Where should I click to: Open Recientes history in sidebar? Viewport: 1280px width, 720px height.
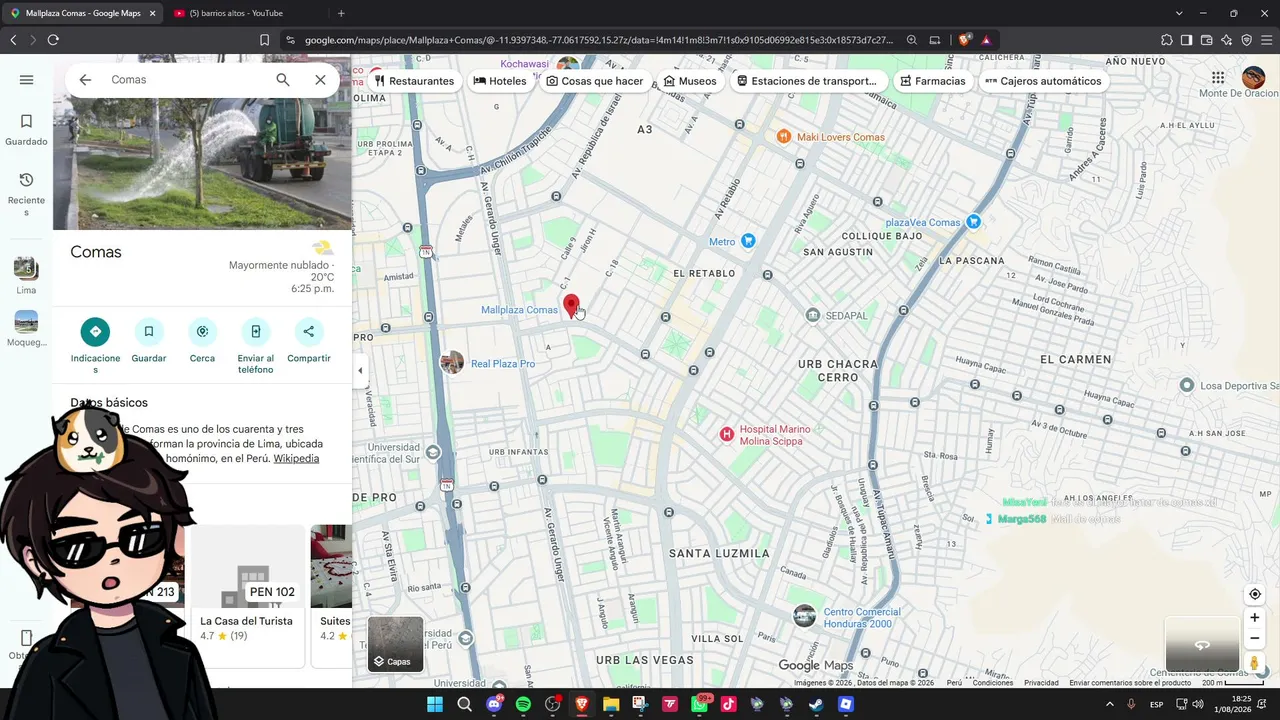(26, 194)
